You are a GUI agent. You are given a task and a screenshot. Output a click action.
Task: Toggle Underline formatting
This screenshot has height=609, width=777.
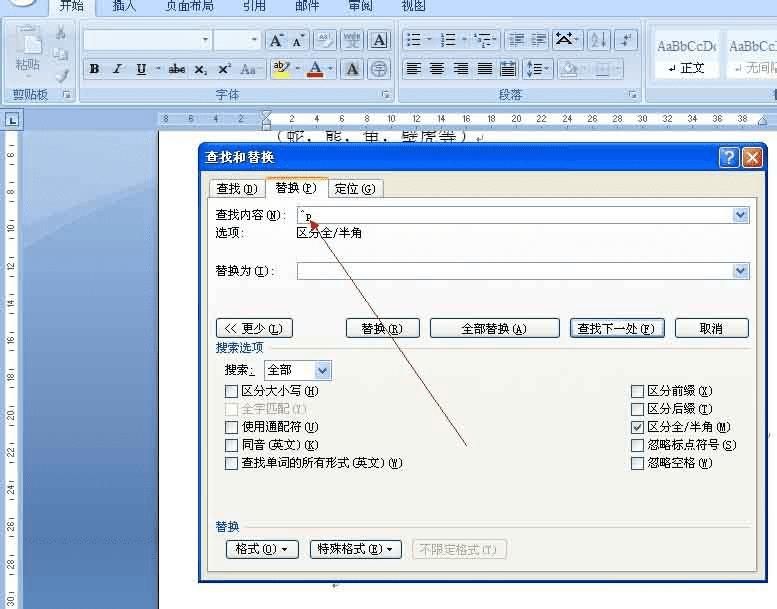(141, 69)
